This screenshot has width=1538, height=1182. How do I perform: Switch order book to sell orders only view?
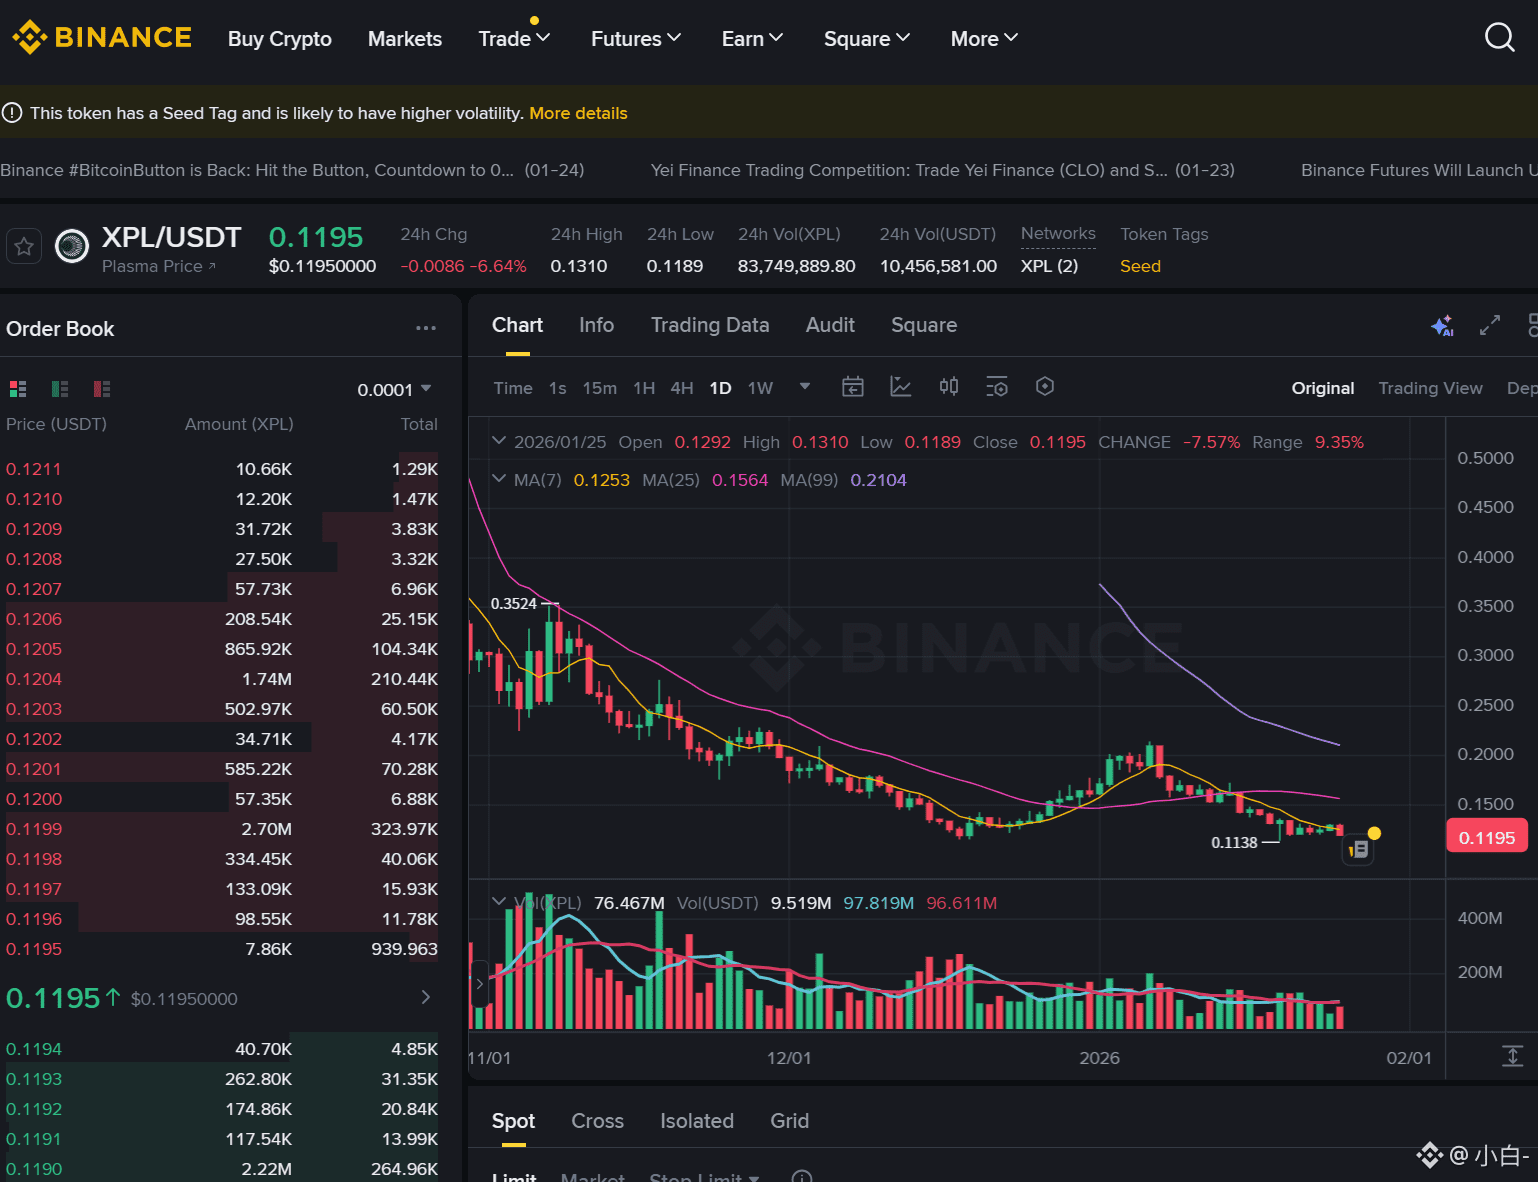[x=101, y=388]
